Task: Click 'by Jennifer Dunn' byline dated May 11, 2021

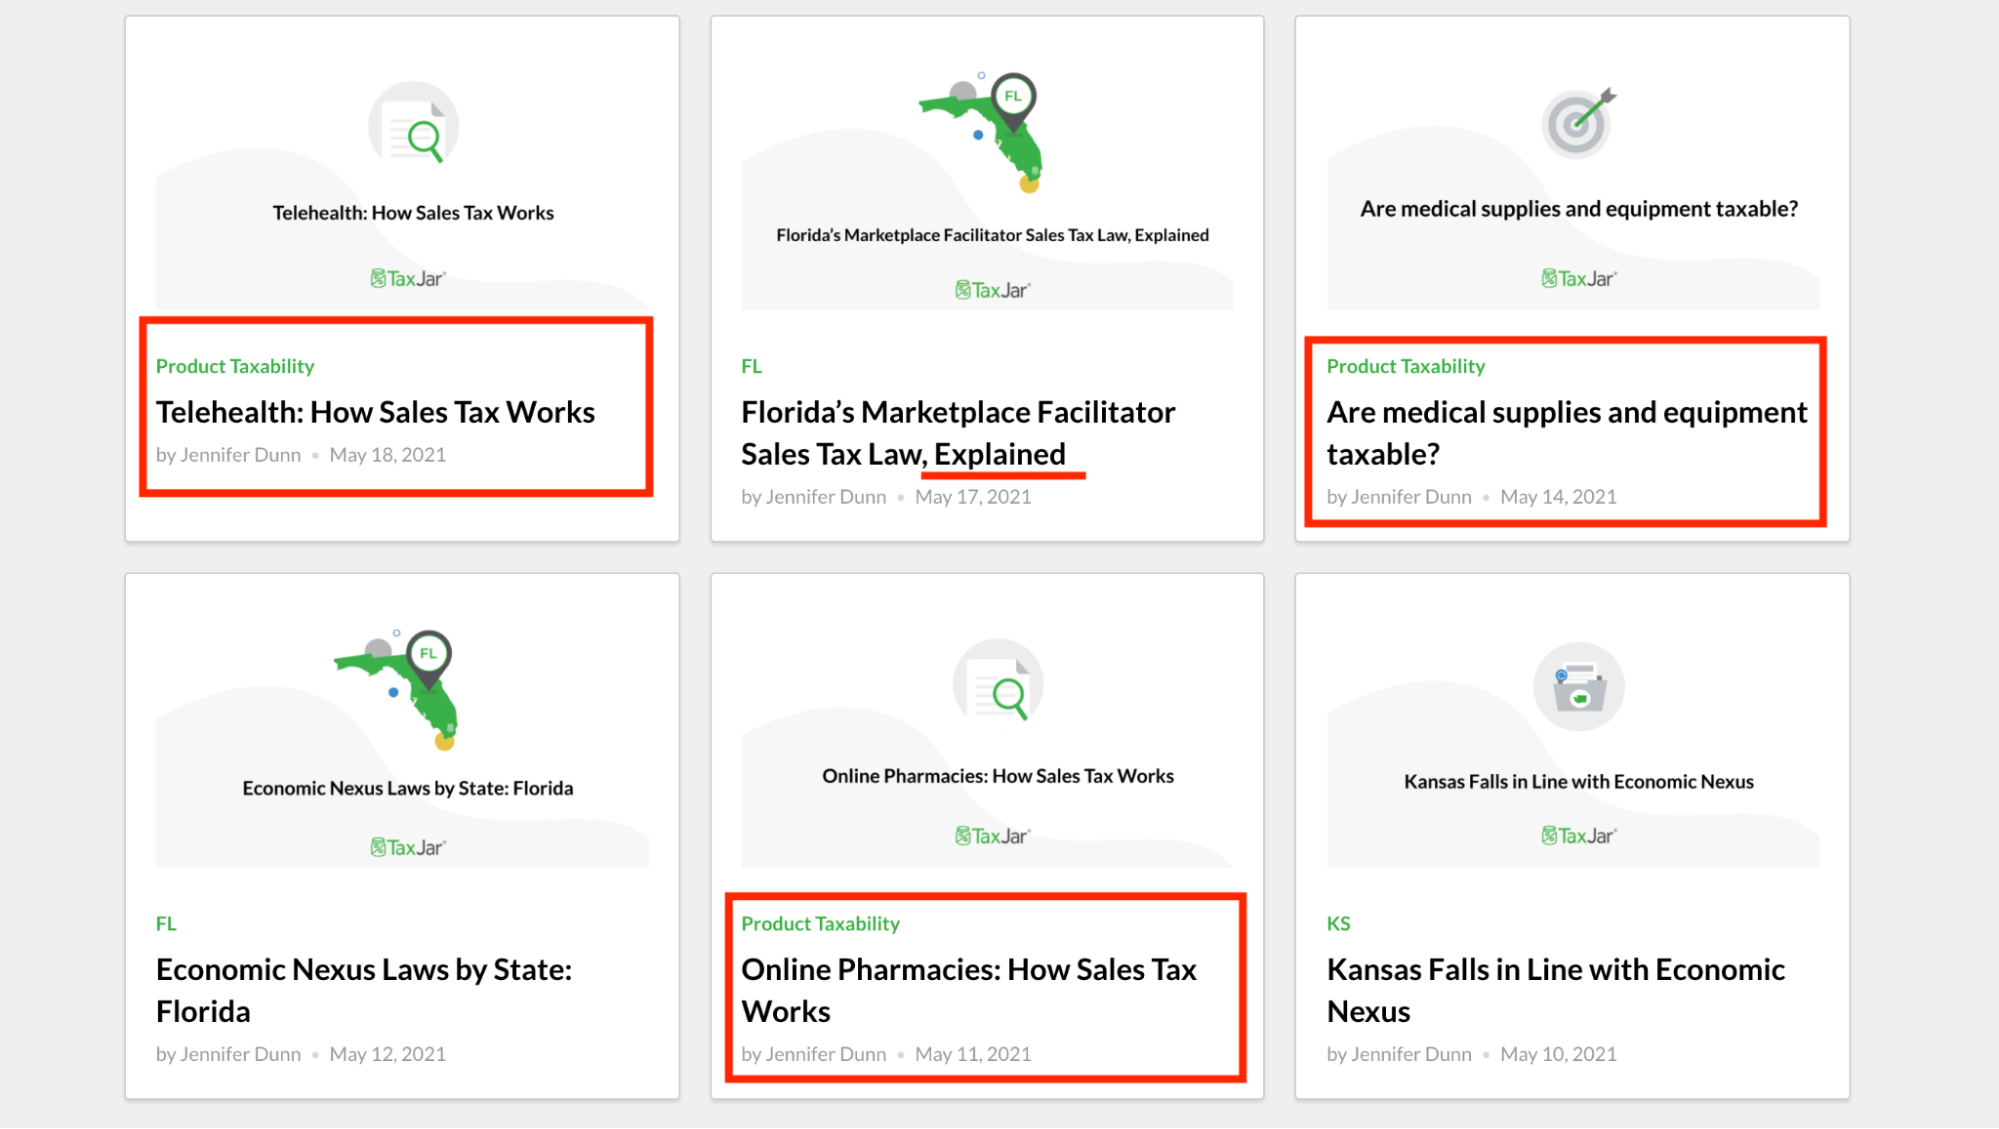Action: pyautogui.click(x=813, y=1054)
